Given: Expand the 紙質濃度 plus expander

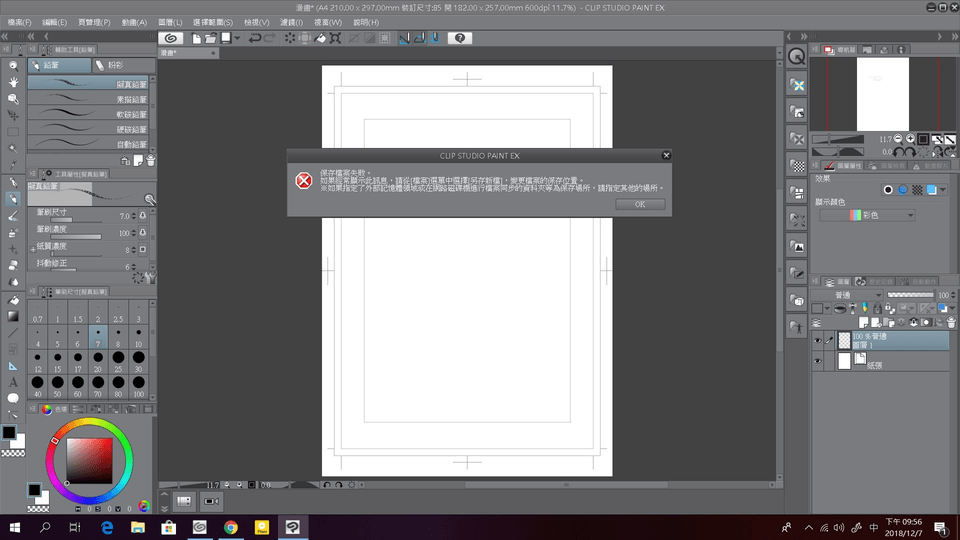Looking at the screenshot, I should (x=33, y=249).
